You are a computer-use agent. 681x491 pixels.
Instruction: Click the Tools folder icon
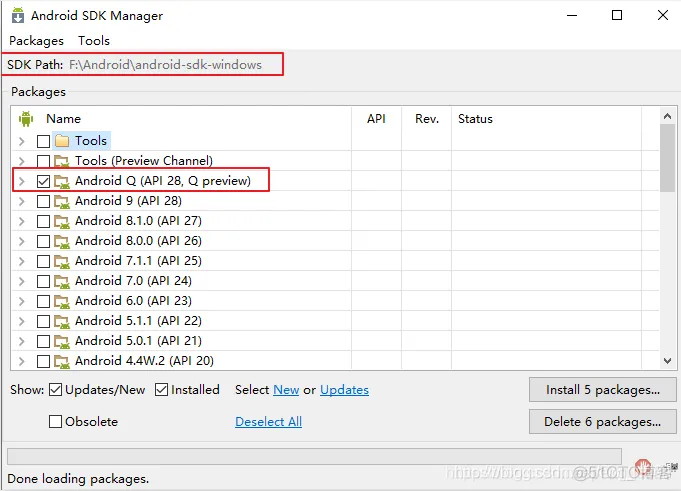coord(62,141)
